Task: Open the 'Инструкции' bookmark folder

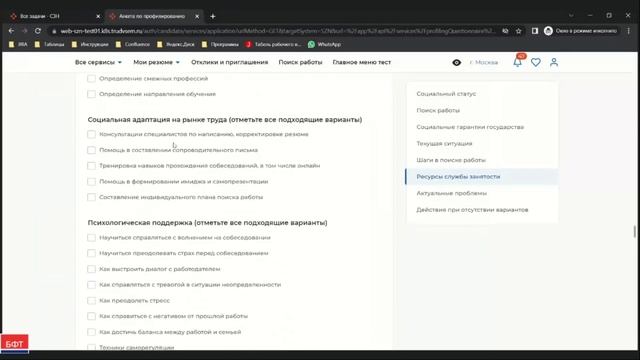Action: [90, 44]
